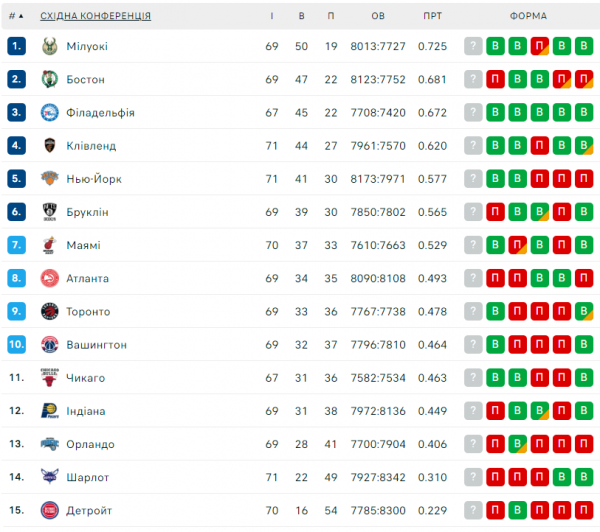The image size is (600, 532).
Task: Click the Toronto Raptors team logo
Action: point(50,311)
